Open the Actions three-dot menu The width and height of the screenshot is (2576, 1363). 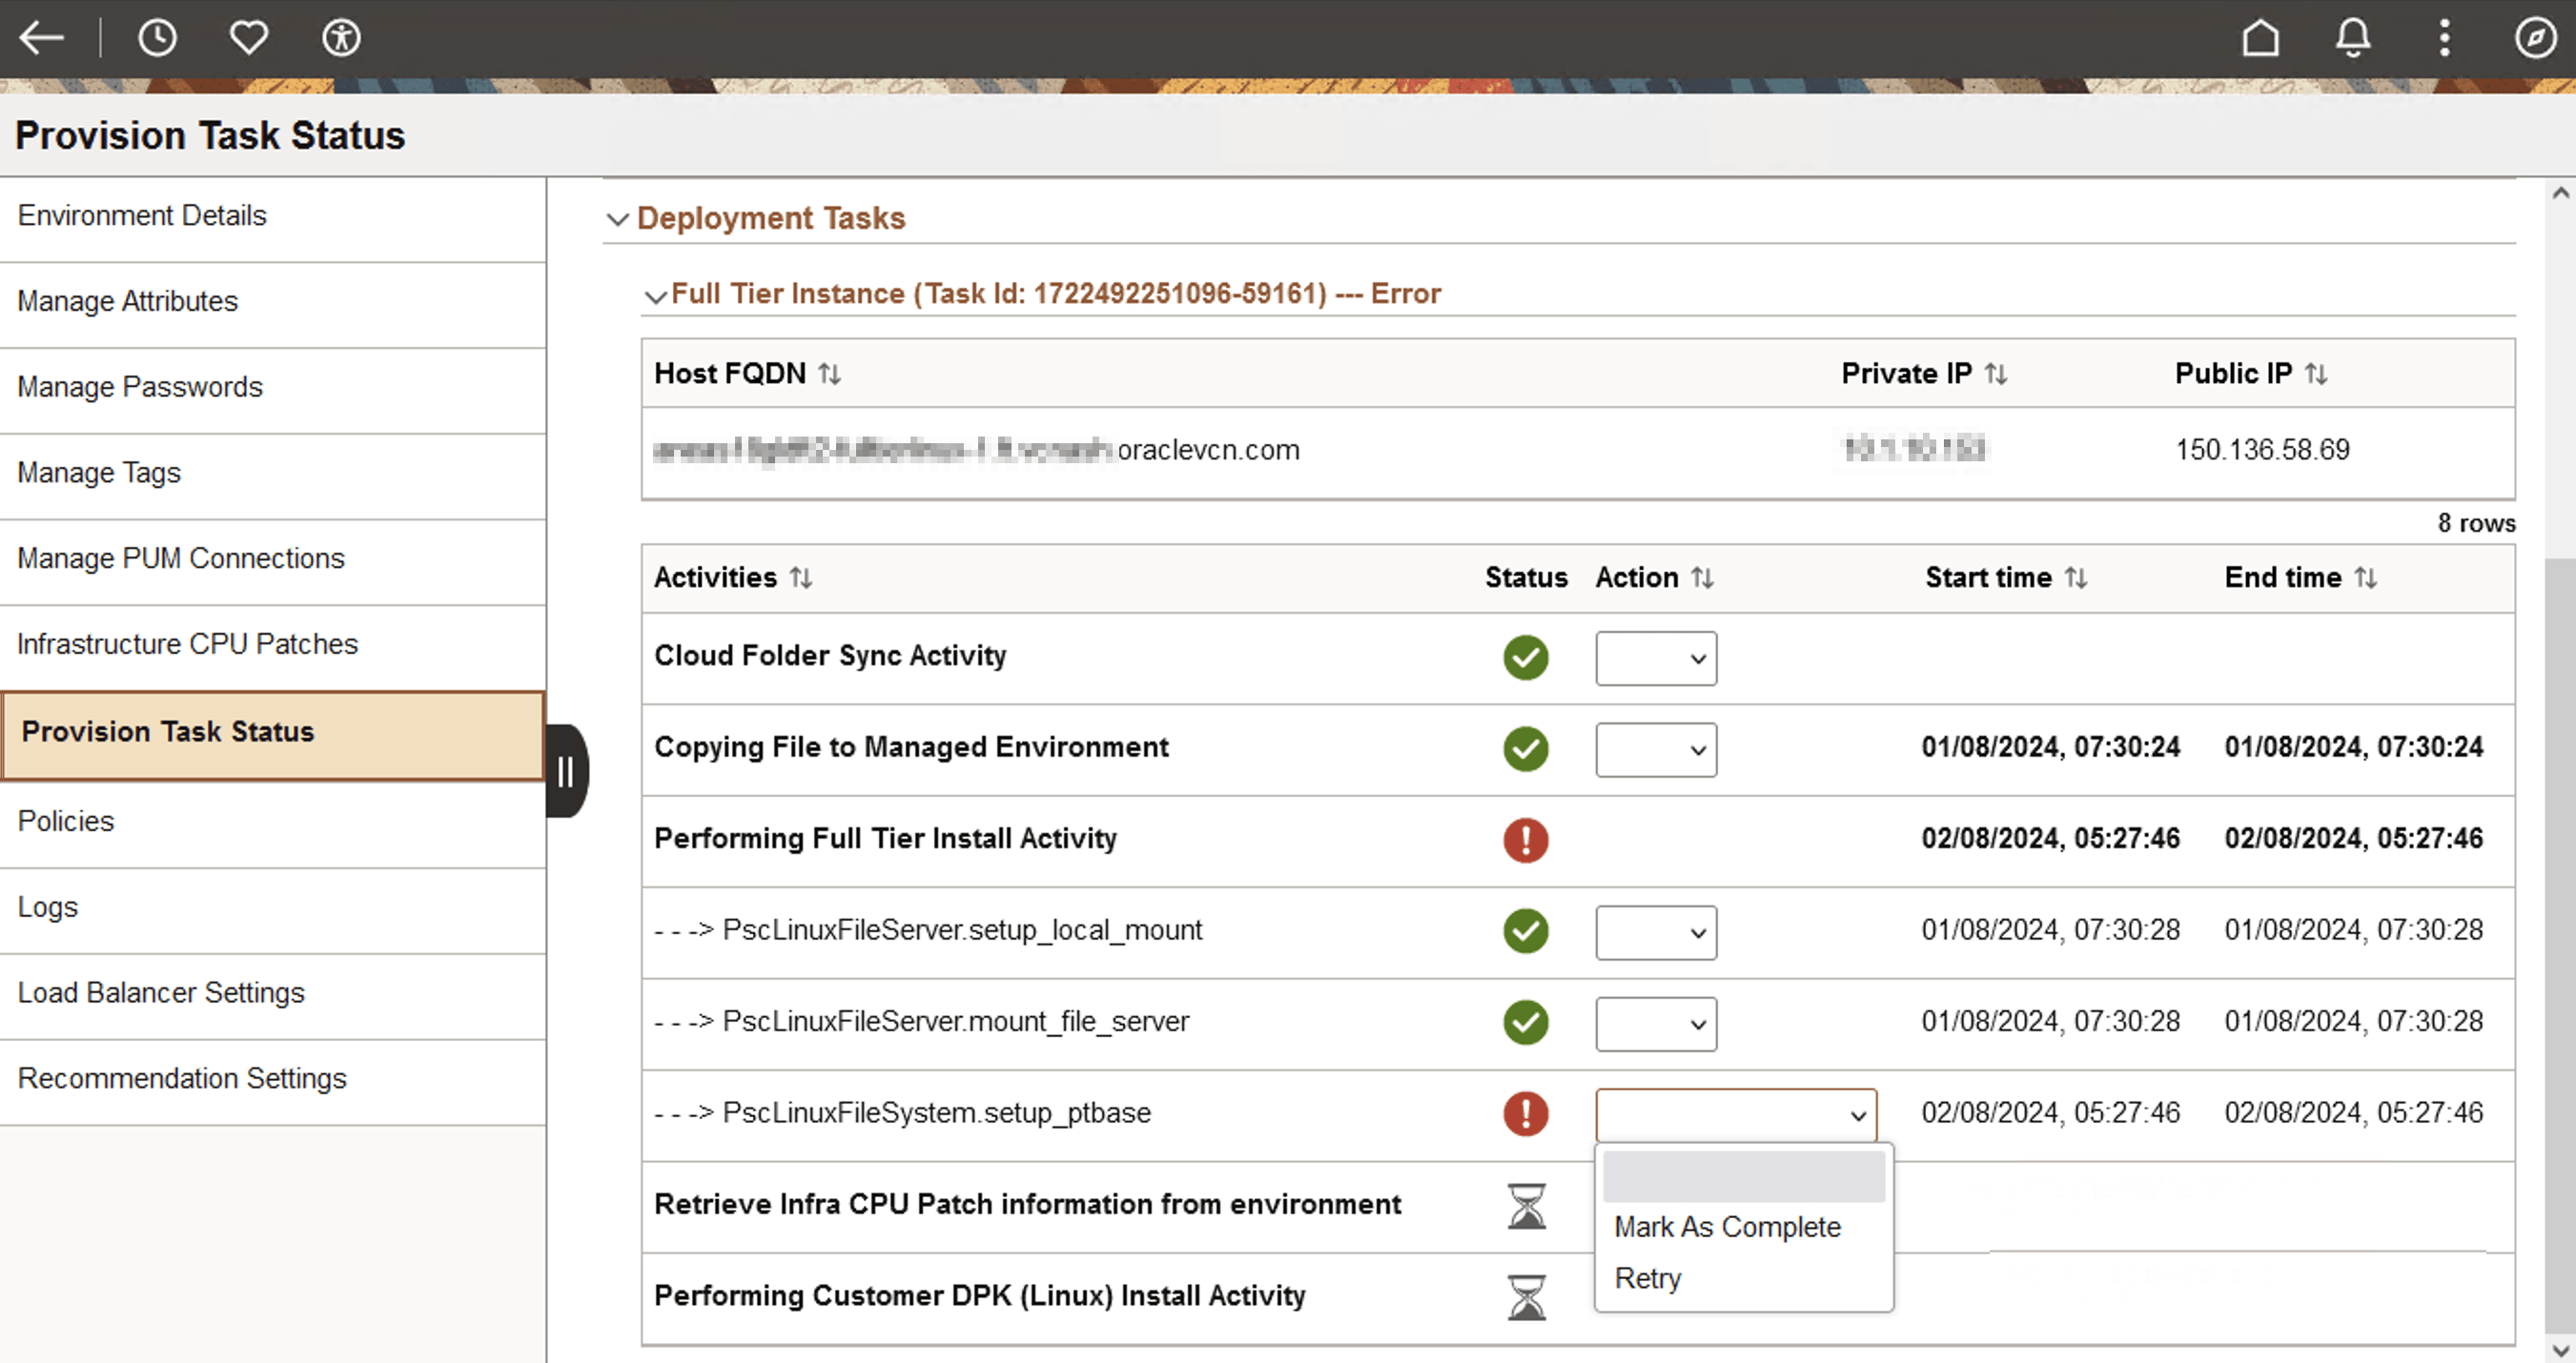click(2444, 38)
